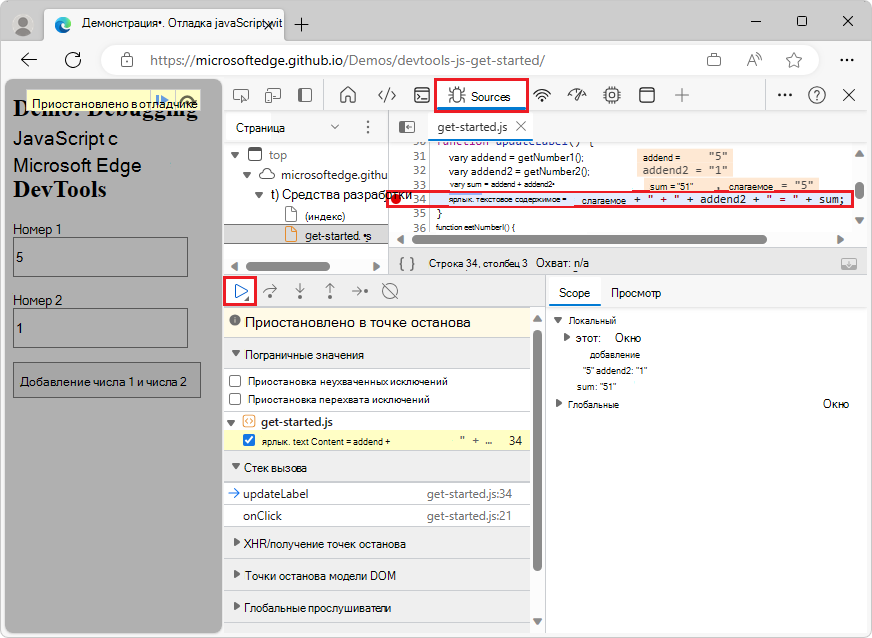Enable Приостановка неухваченных исключений checkbox
Image resolution: width=872 pixels, height=638 pixels.
235,381
